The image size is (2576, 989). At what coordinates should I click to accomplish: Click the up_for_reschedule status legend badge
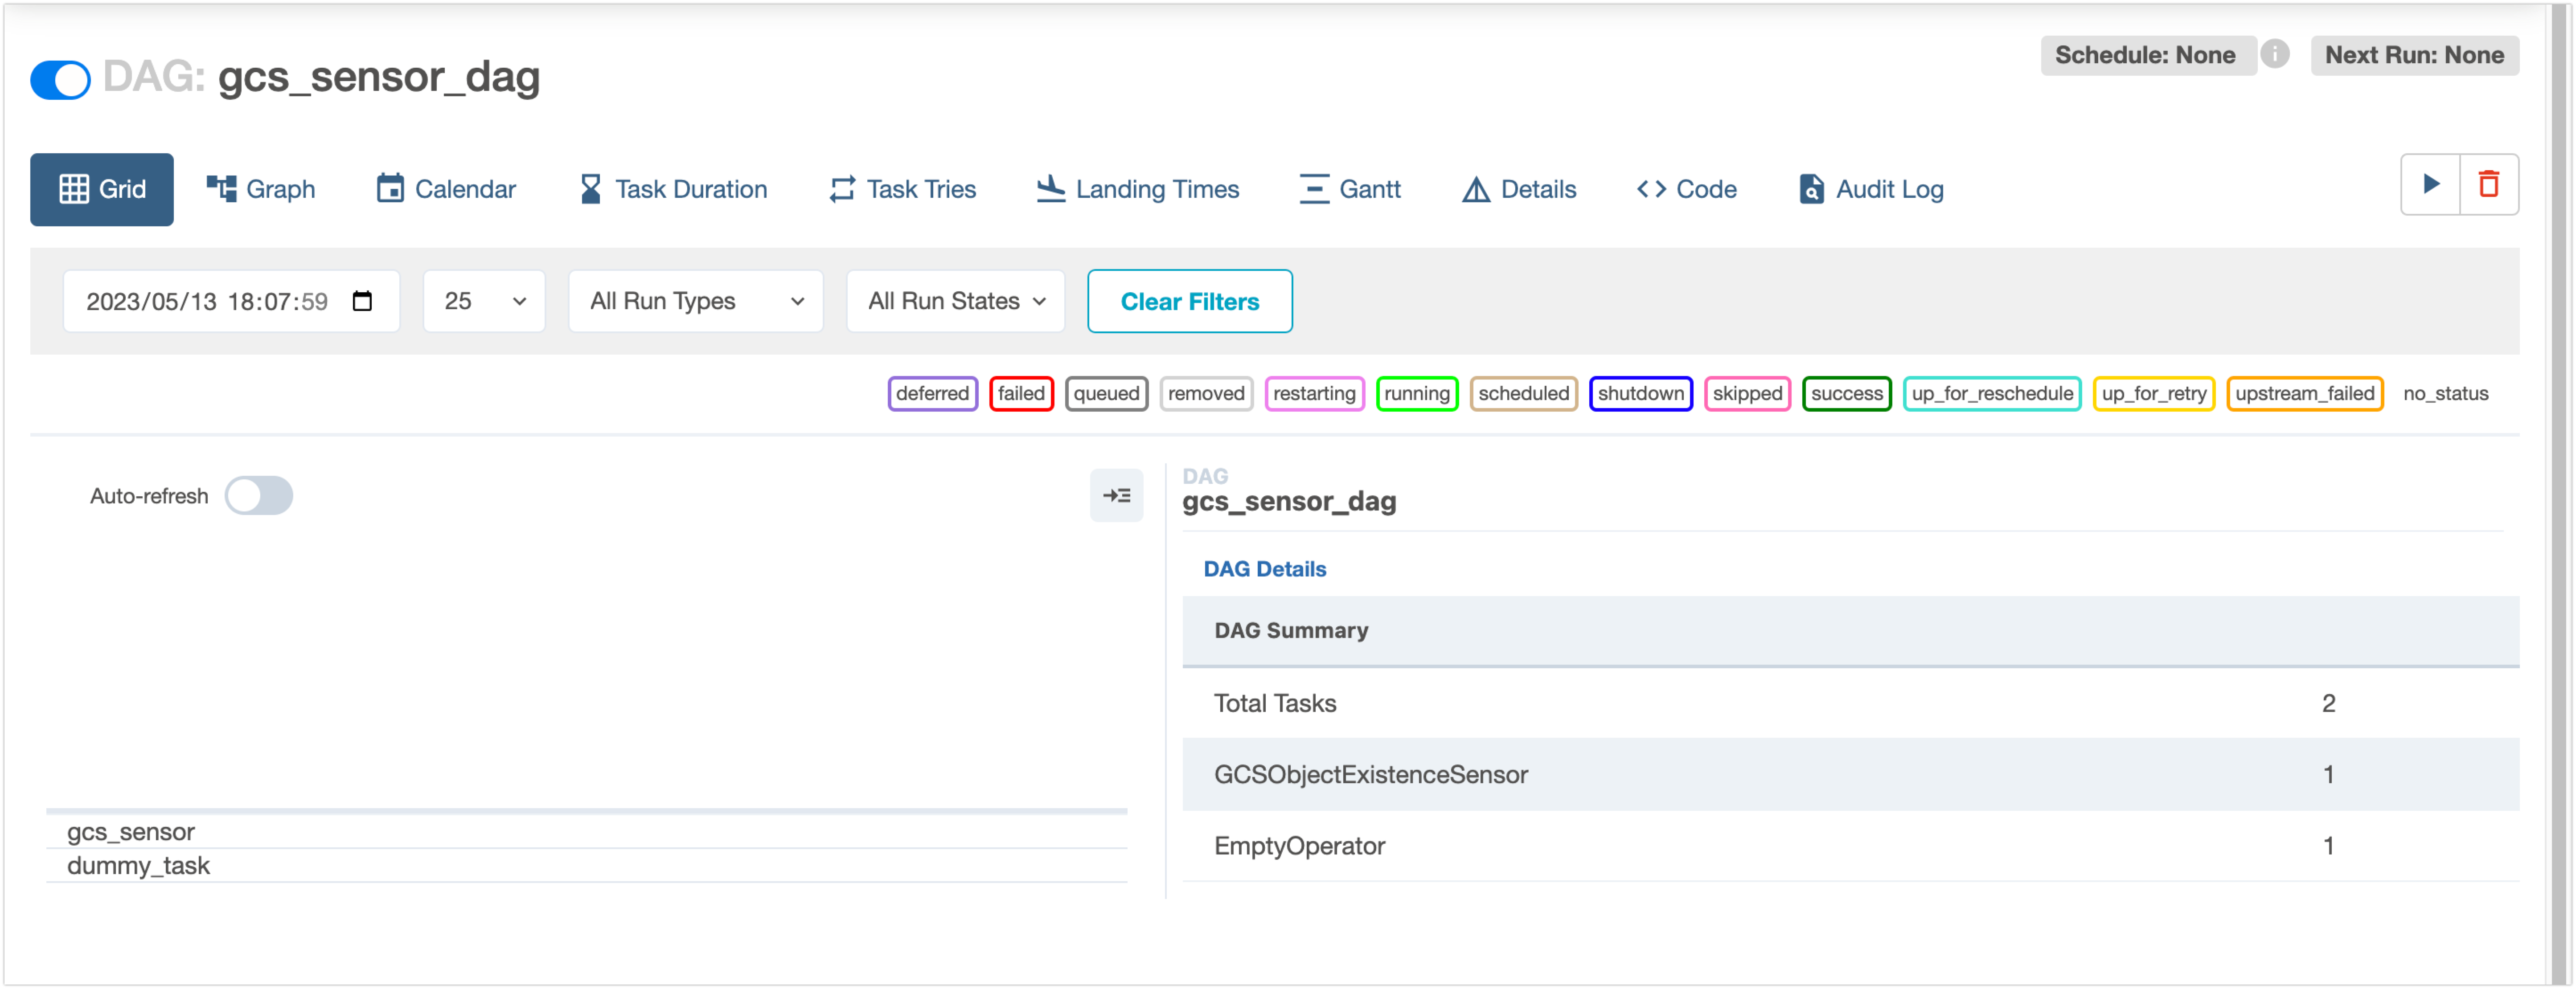click(x=1992, y=394)
